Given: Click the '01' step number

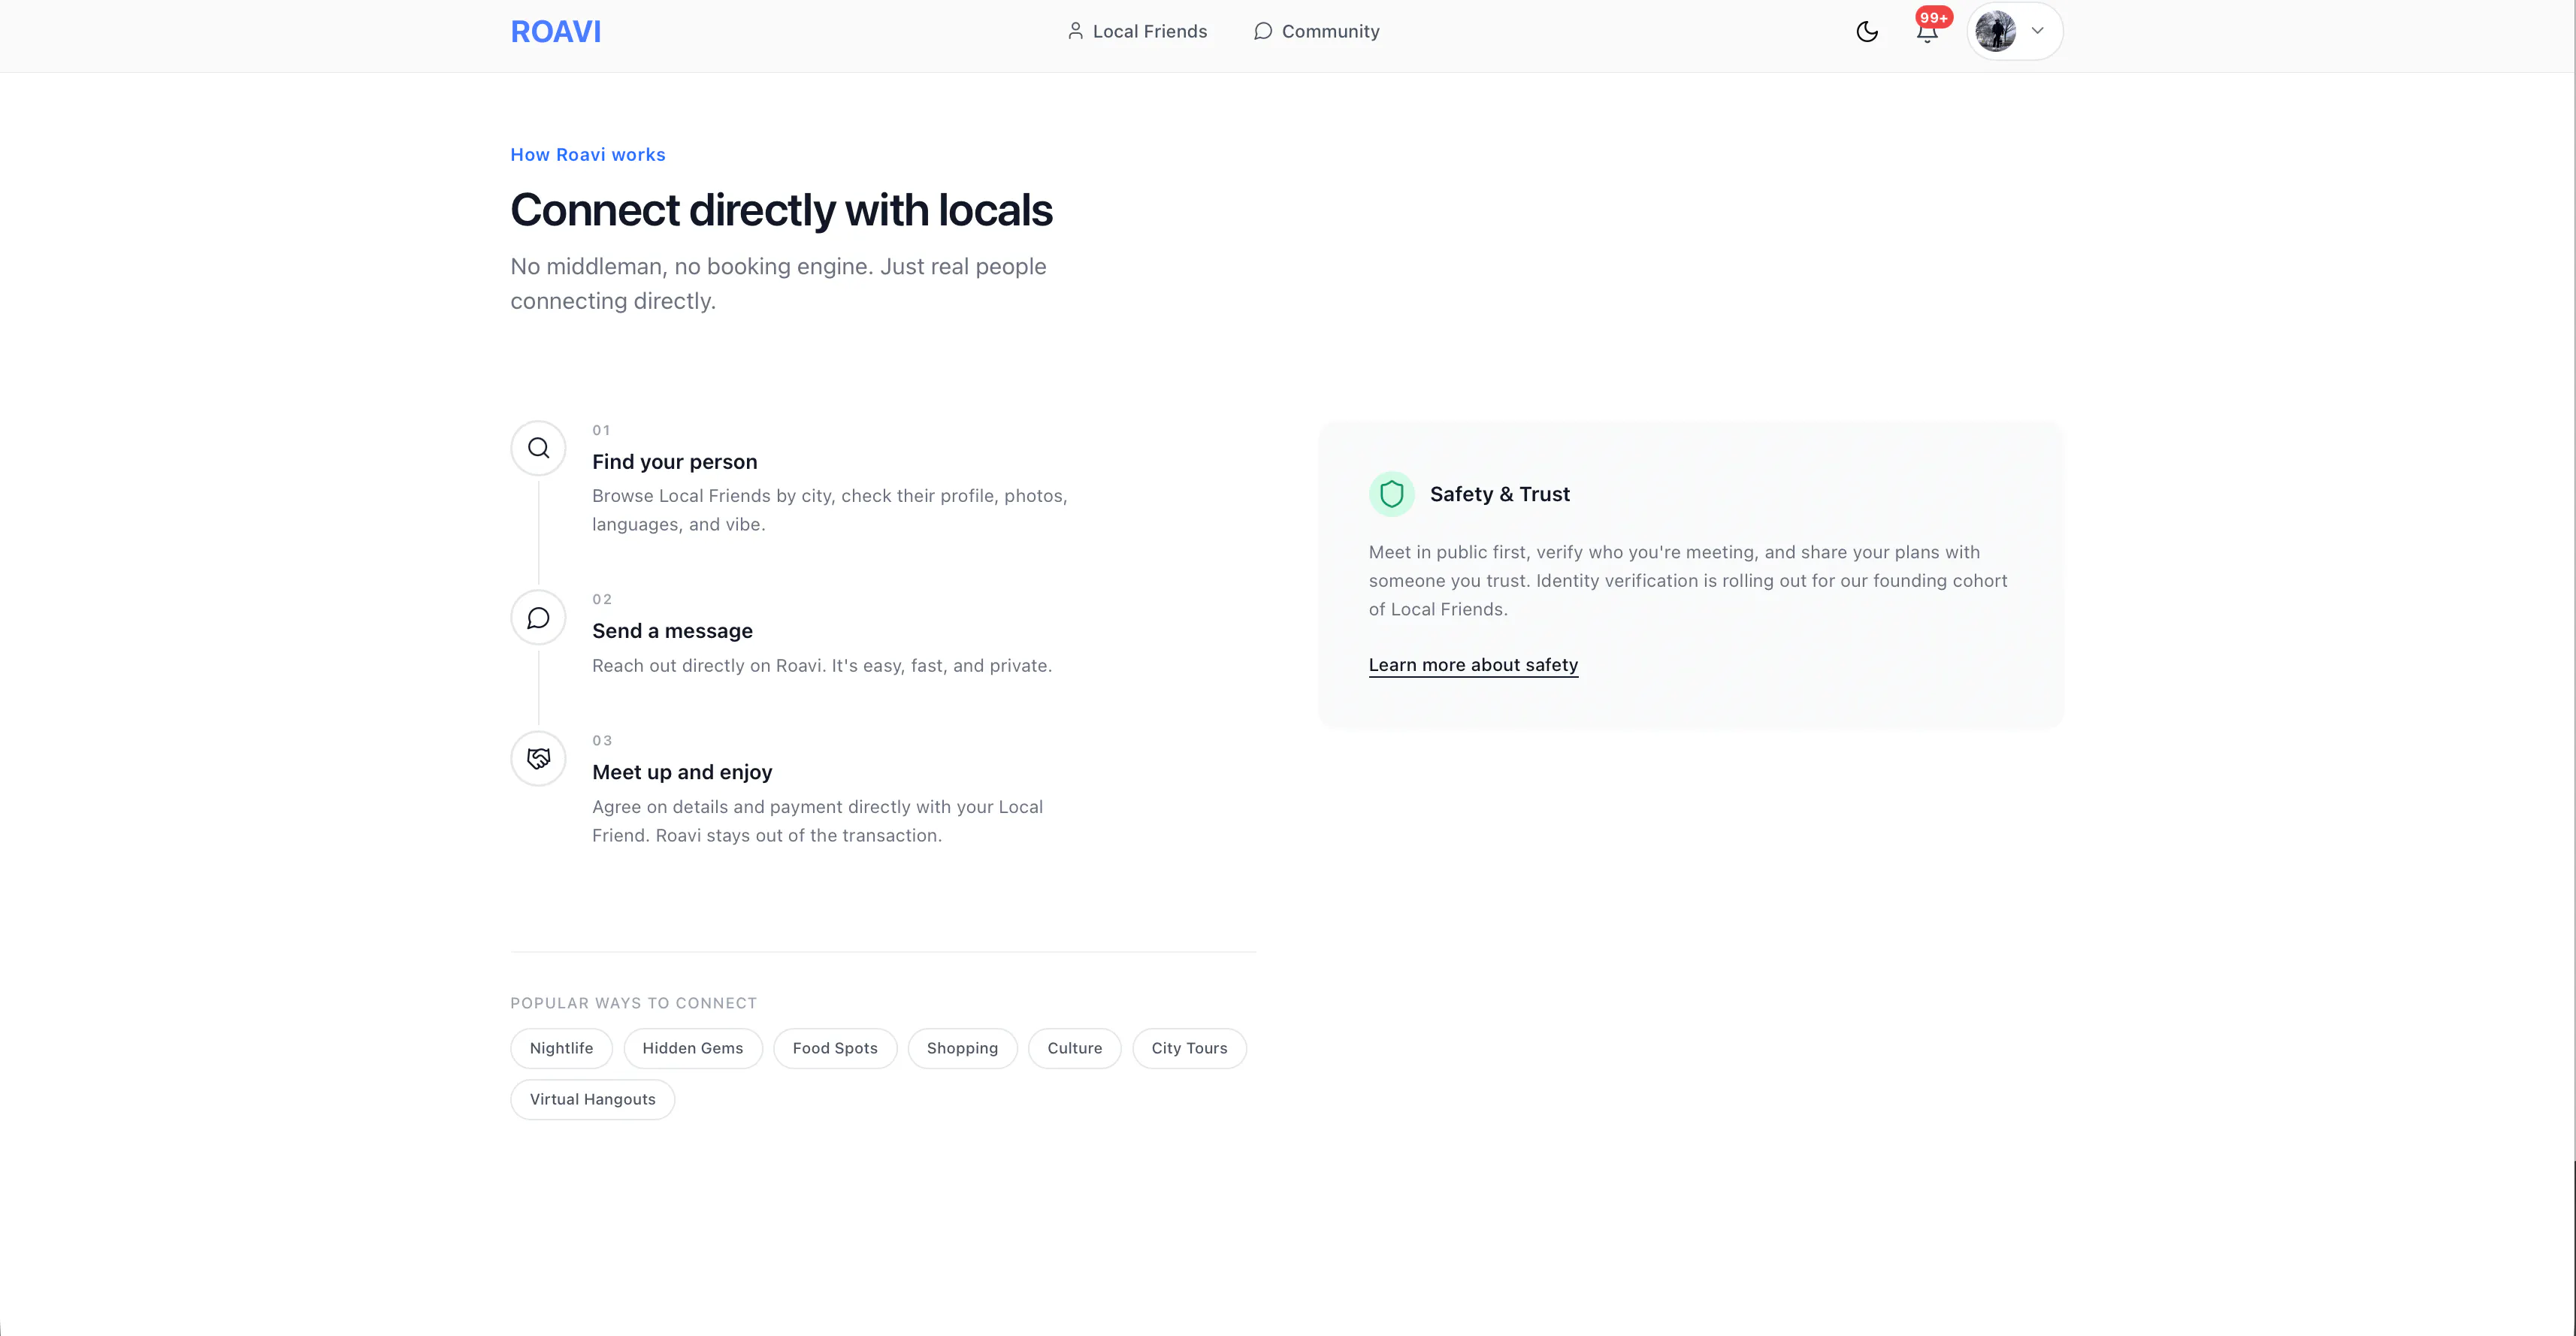Looking at the screenshot, I should [x=601, y=430].
